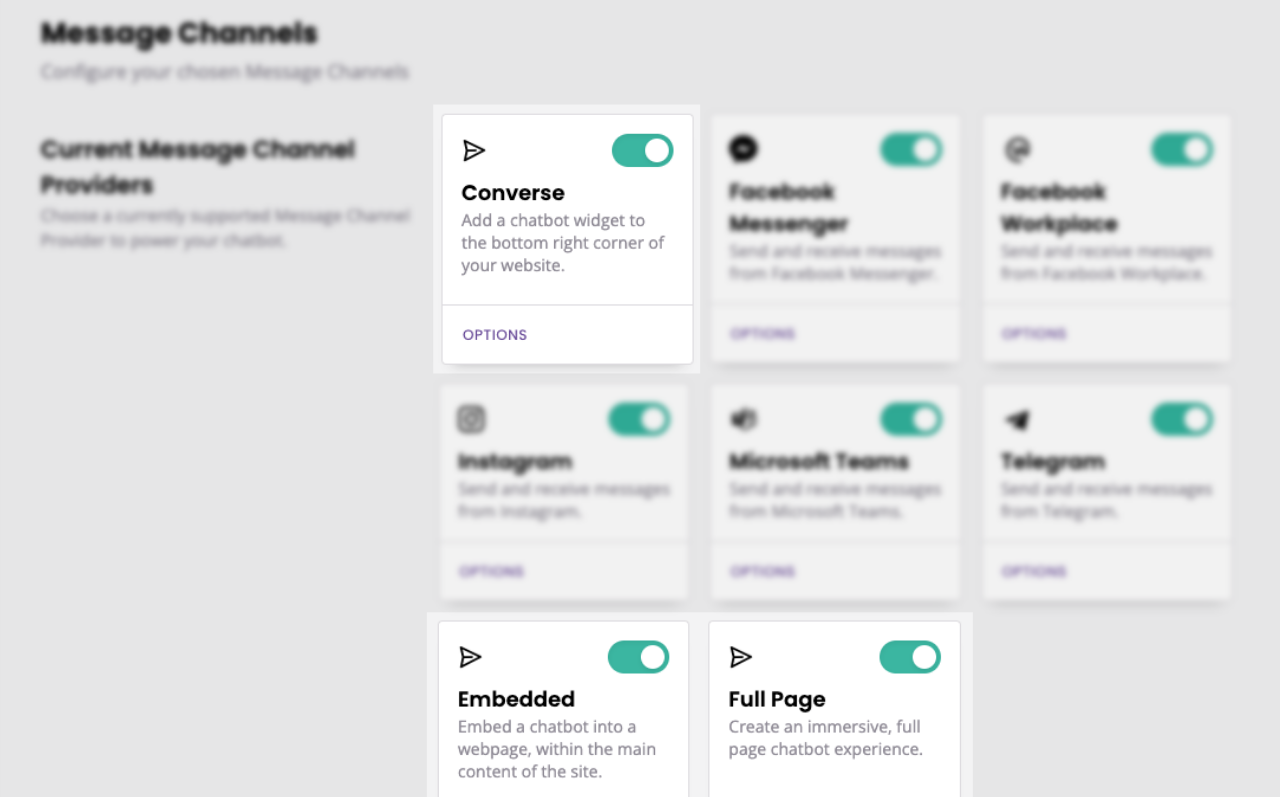The image size is (1280, 797).
Task: Turn off the Telegram channel toggle
Action: [x=1182, y=419]
